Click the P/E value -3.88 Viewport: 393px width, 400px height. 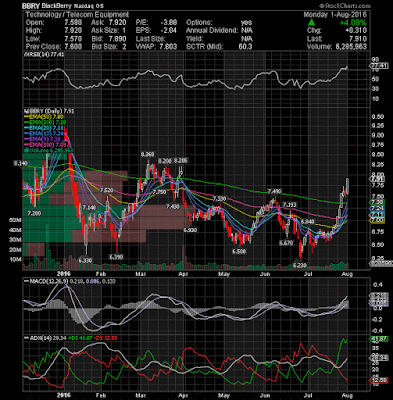[x=168, y=23]
